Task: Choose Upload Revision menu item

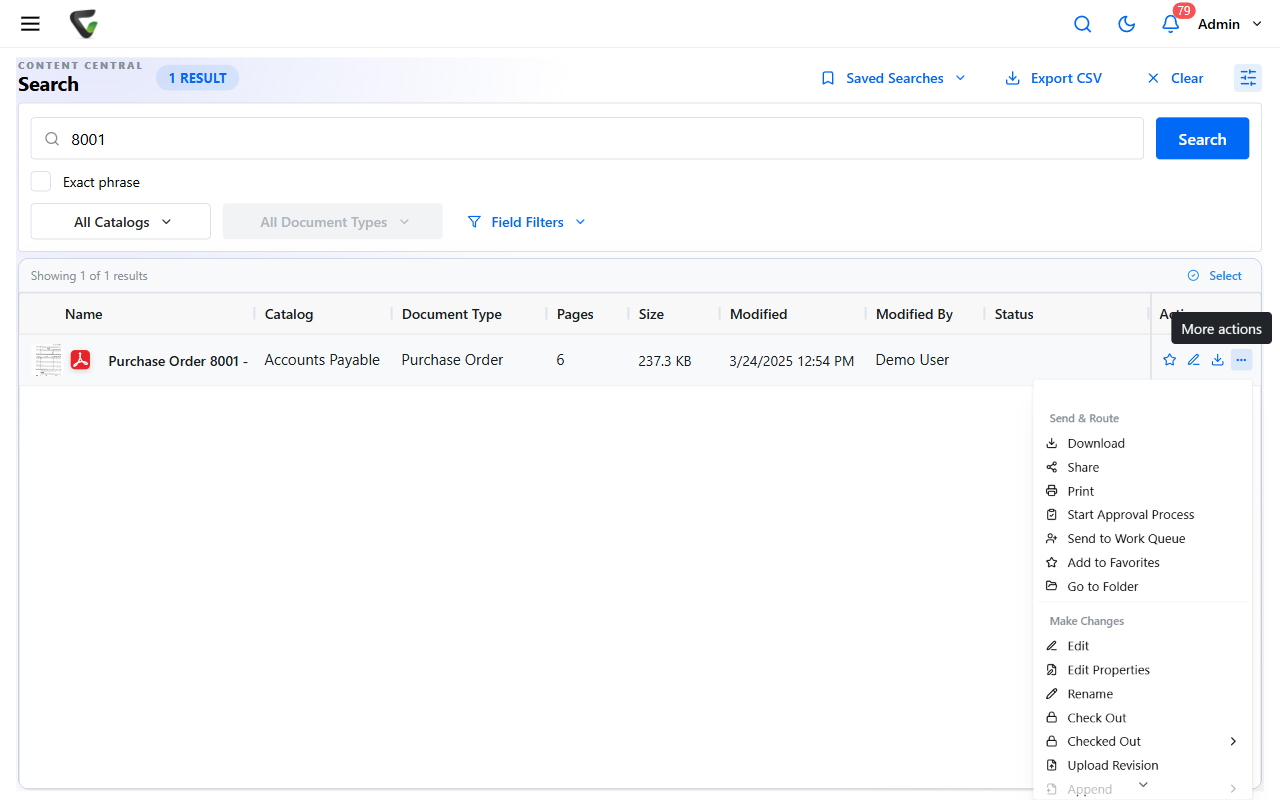Action: 1142,765
